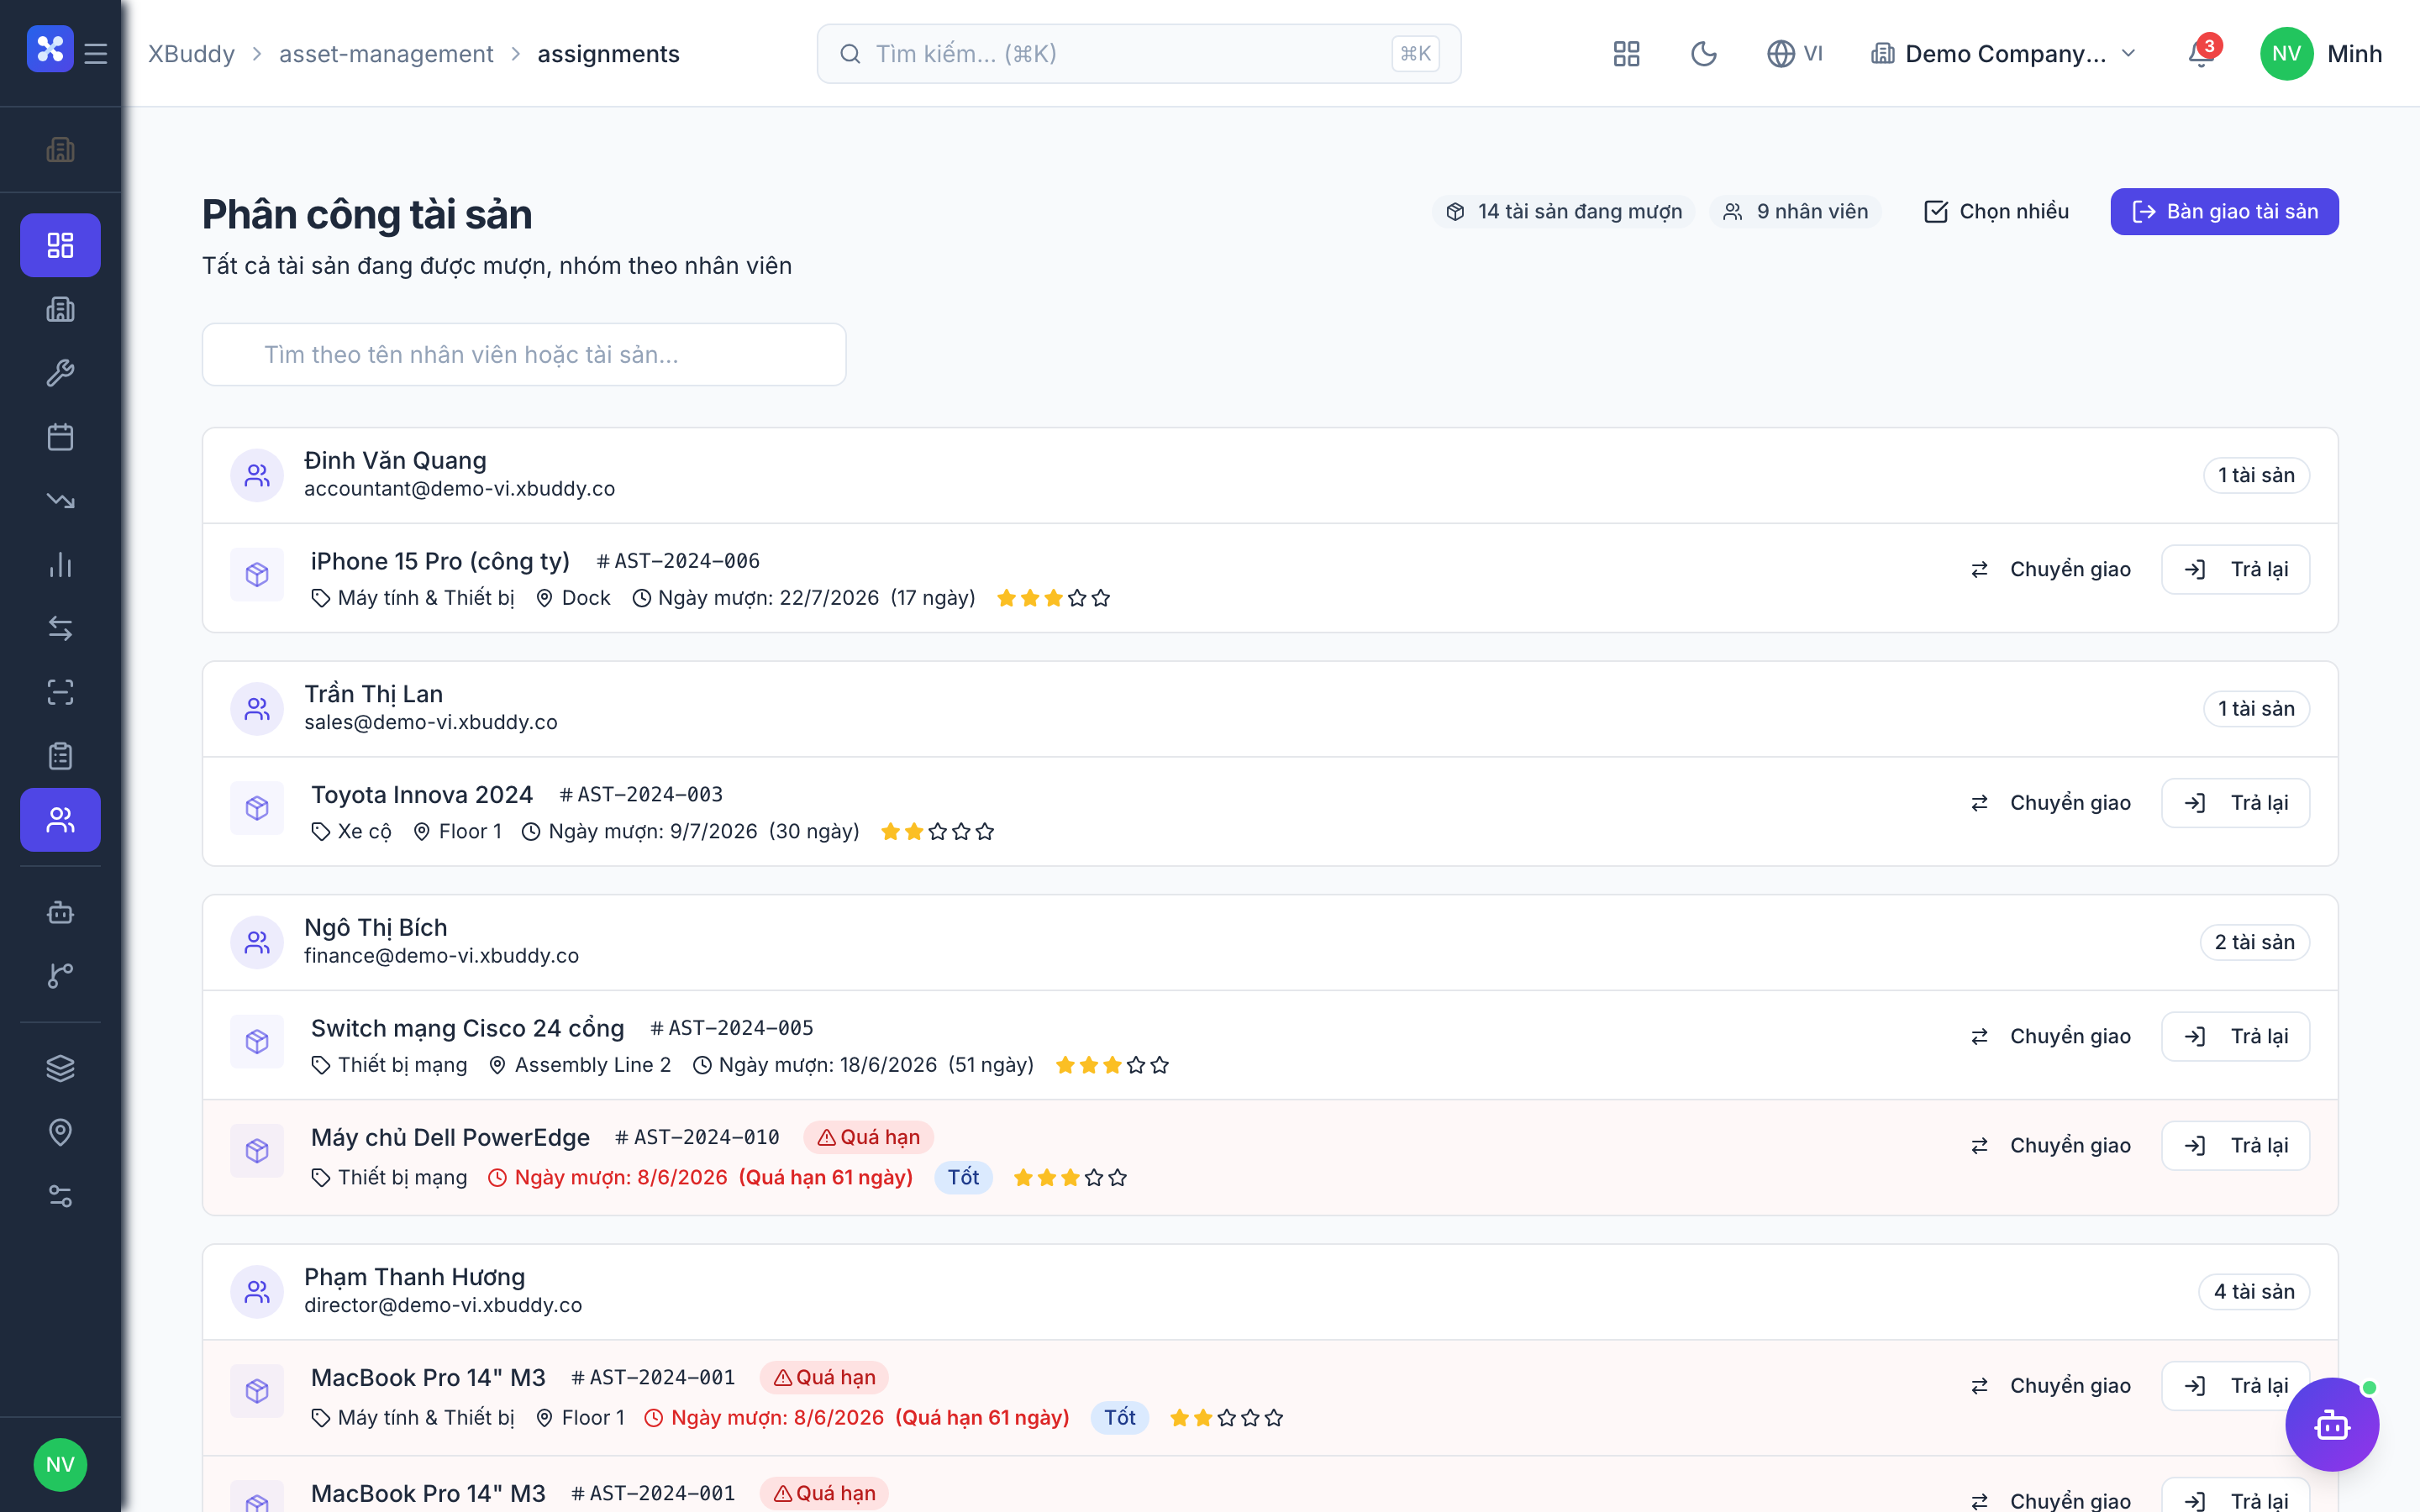Click the Quá hạn badge on Dell PowerEdge

coord(868,1138)
